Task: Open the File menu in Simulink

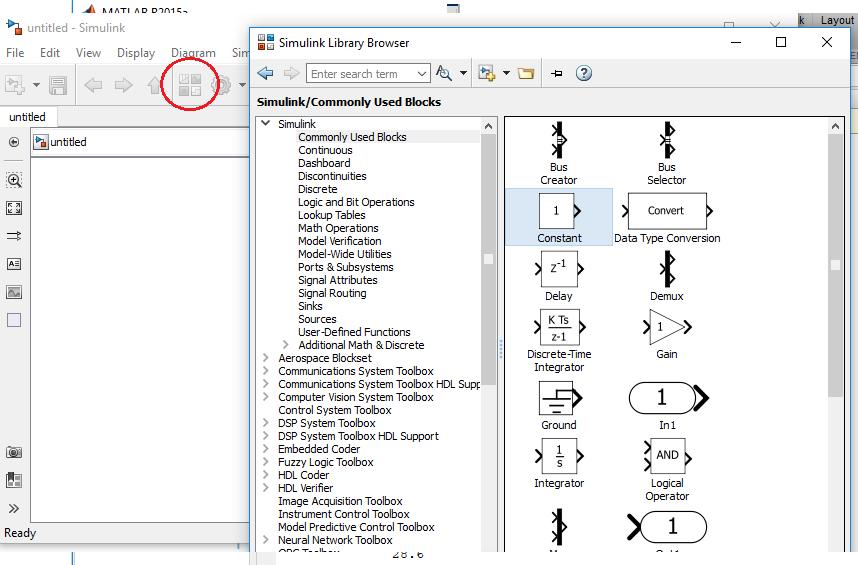Action: click(15, 53)
